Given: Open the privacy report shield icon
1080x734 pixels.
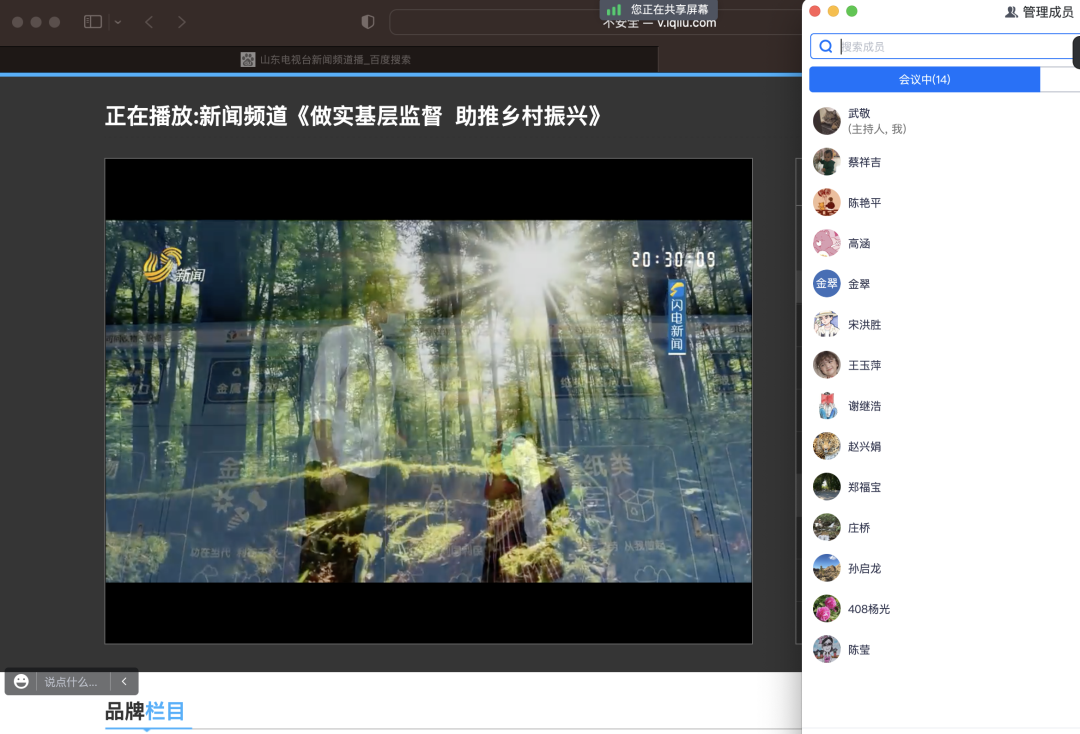Looking at the screenshot, I should point(367,21).
